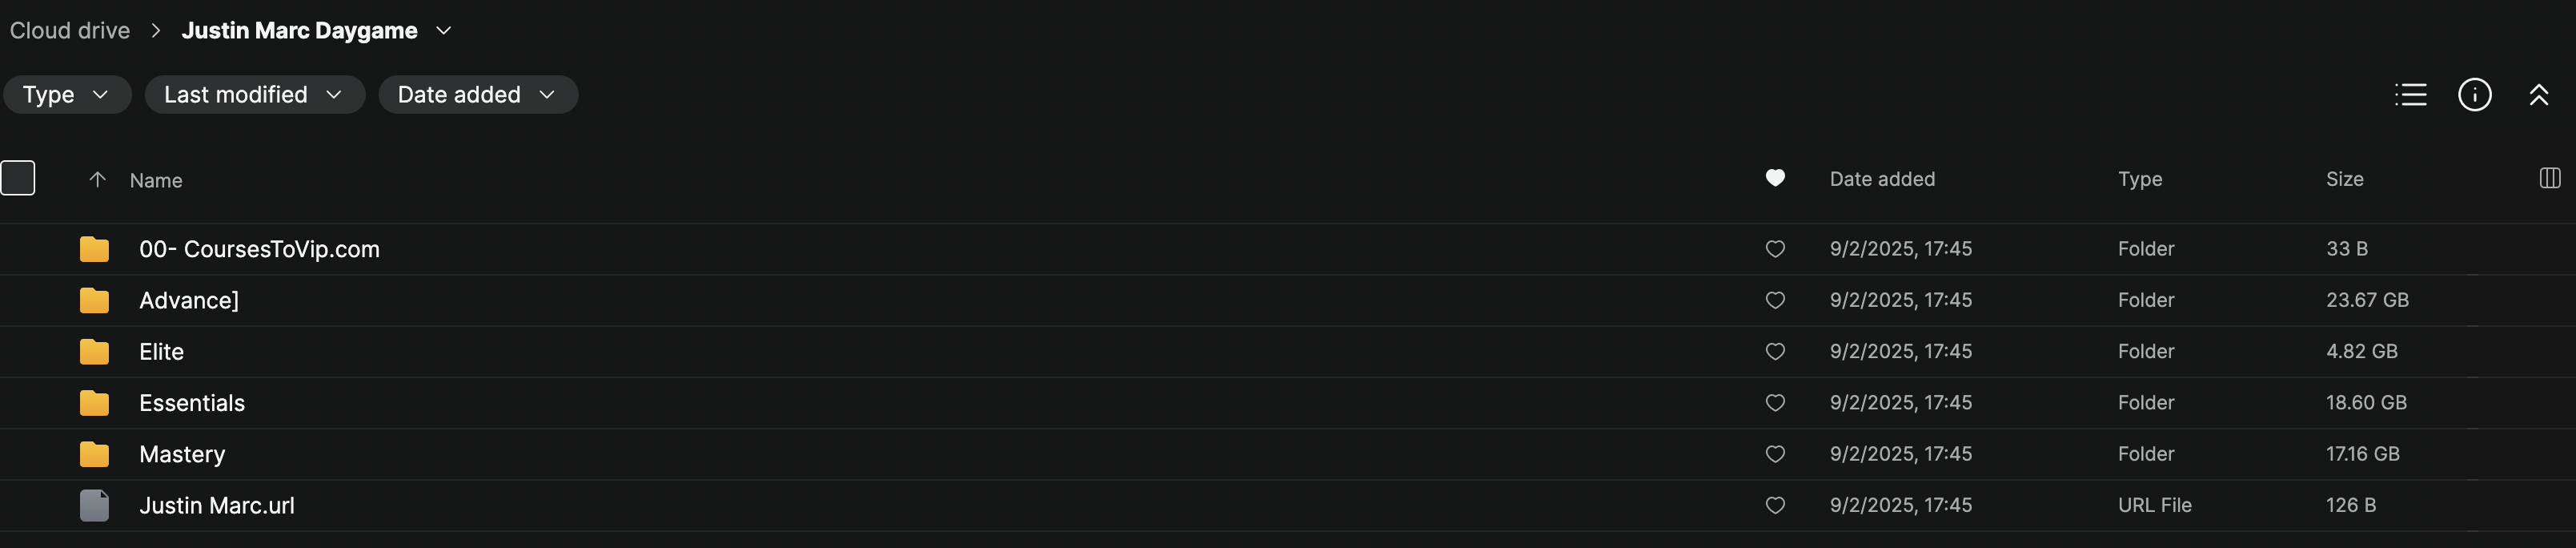Click the Justin Marc.url file icon
This screenshot has width=2576, height=548.
(x=94, y=505)
